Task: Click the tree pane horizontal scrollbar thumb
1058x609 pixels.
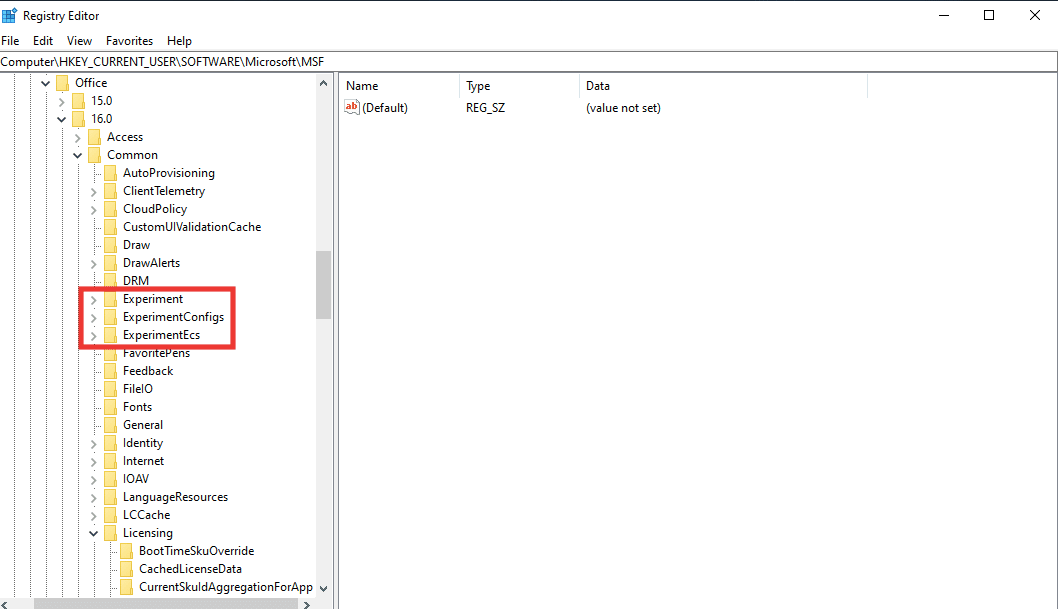Action: coord(166,604)
